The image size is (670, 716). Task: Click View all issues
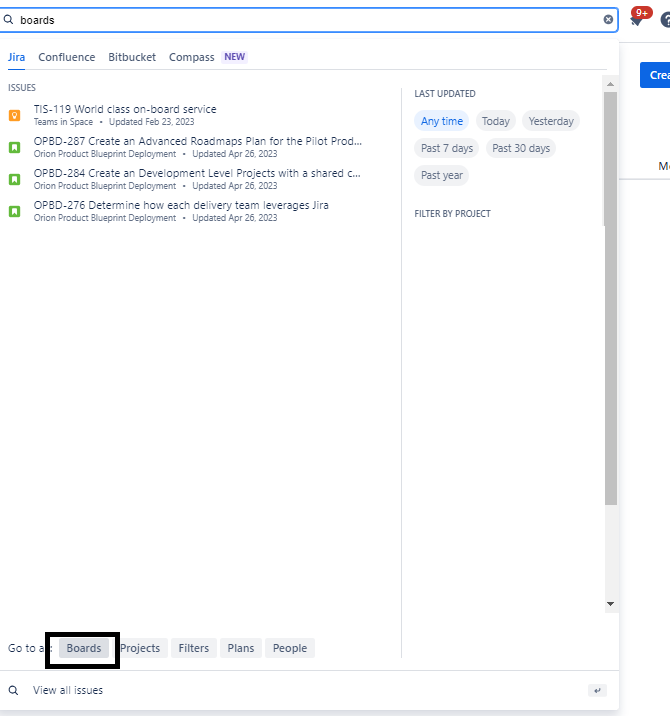[x=68, y=690]
